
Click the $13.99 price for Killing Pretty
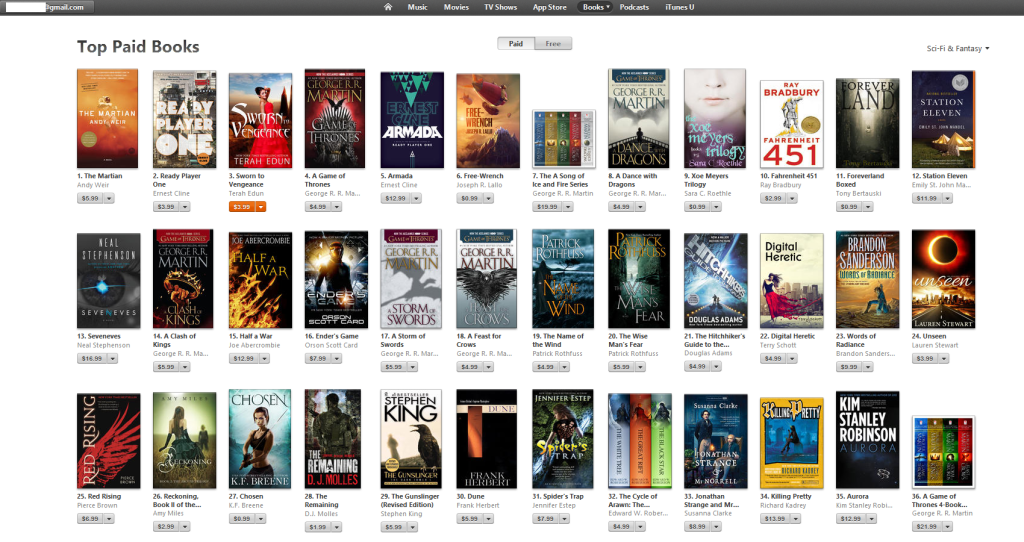coord(775,518)
